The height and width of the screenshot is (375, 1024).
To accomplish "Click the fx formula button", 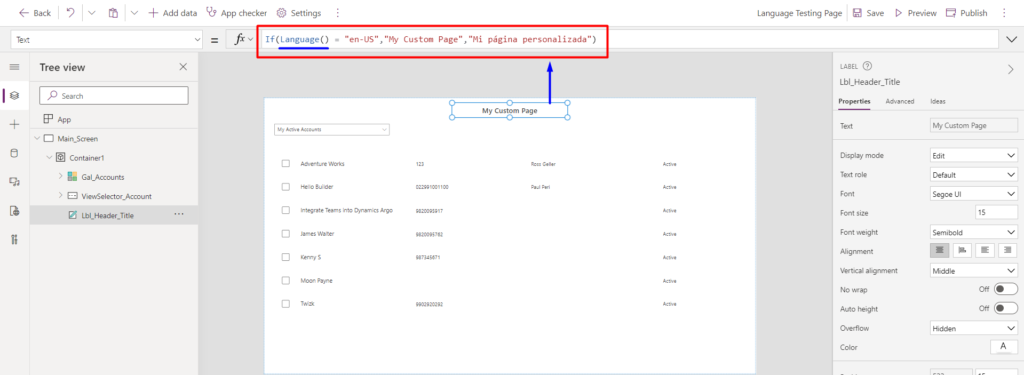I will [243, 40].
